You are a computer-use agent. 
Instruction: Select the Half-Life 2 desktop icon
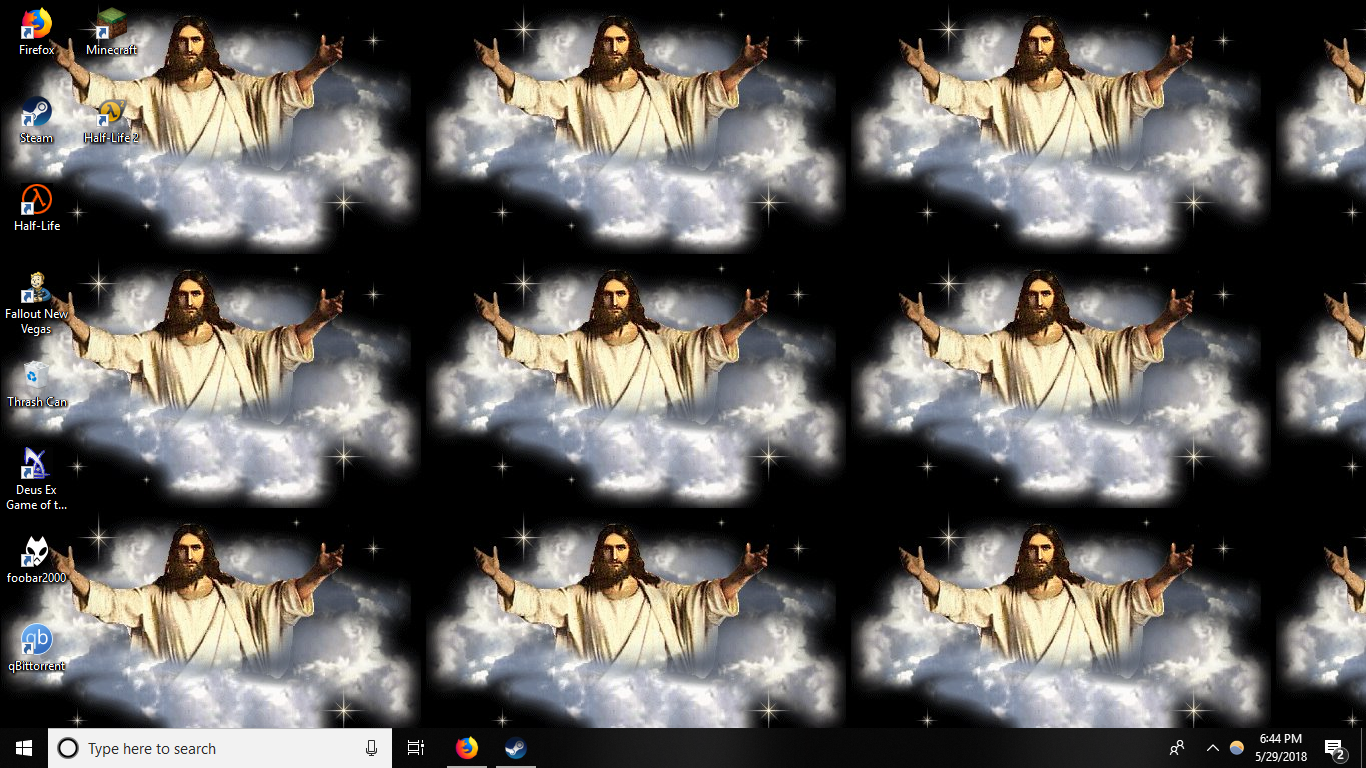(111, 120)
